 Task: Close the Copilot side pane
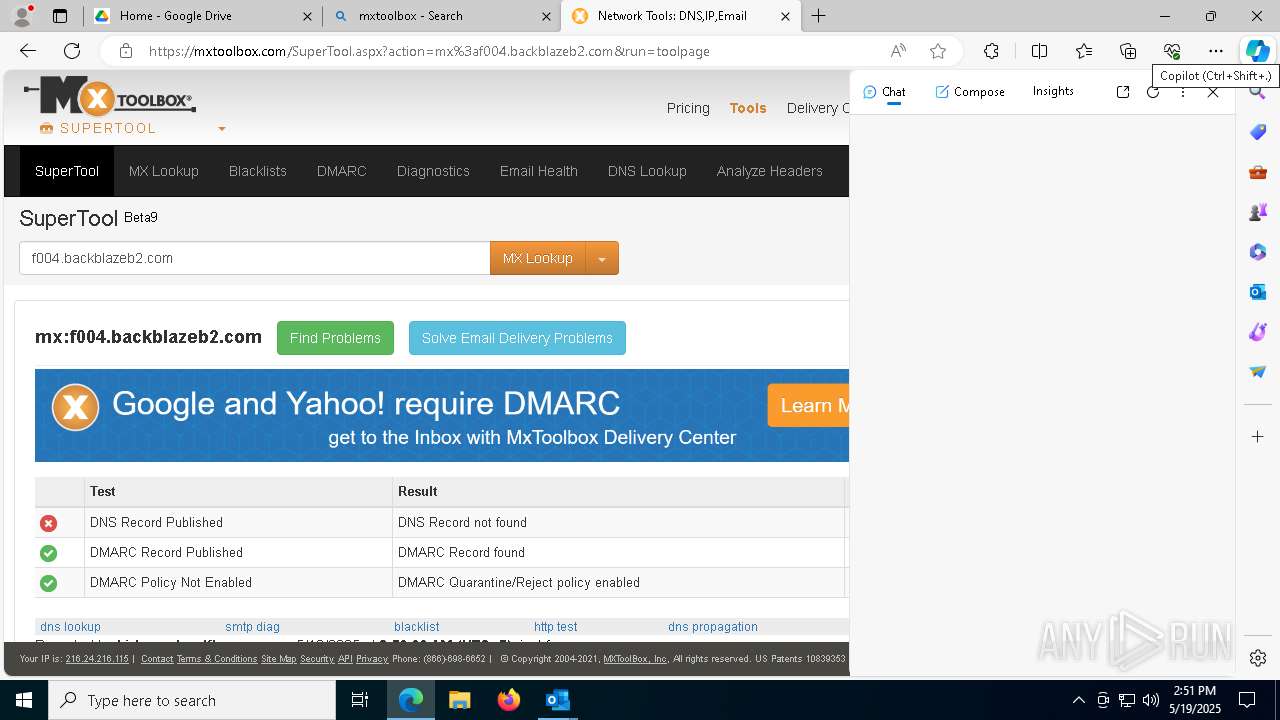pyautogui.click(x=1213, y=91)
